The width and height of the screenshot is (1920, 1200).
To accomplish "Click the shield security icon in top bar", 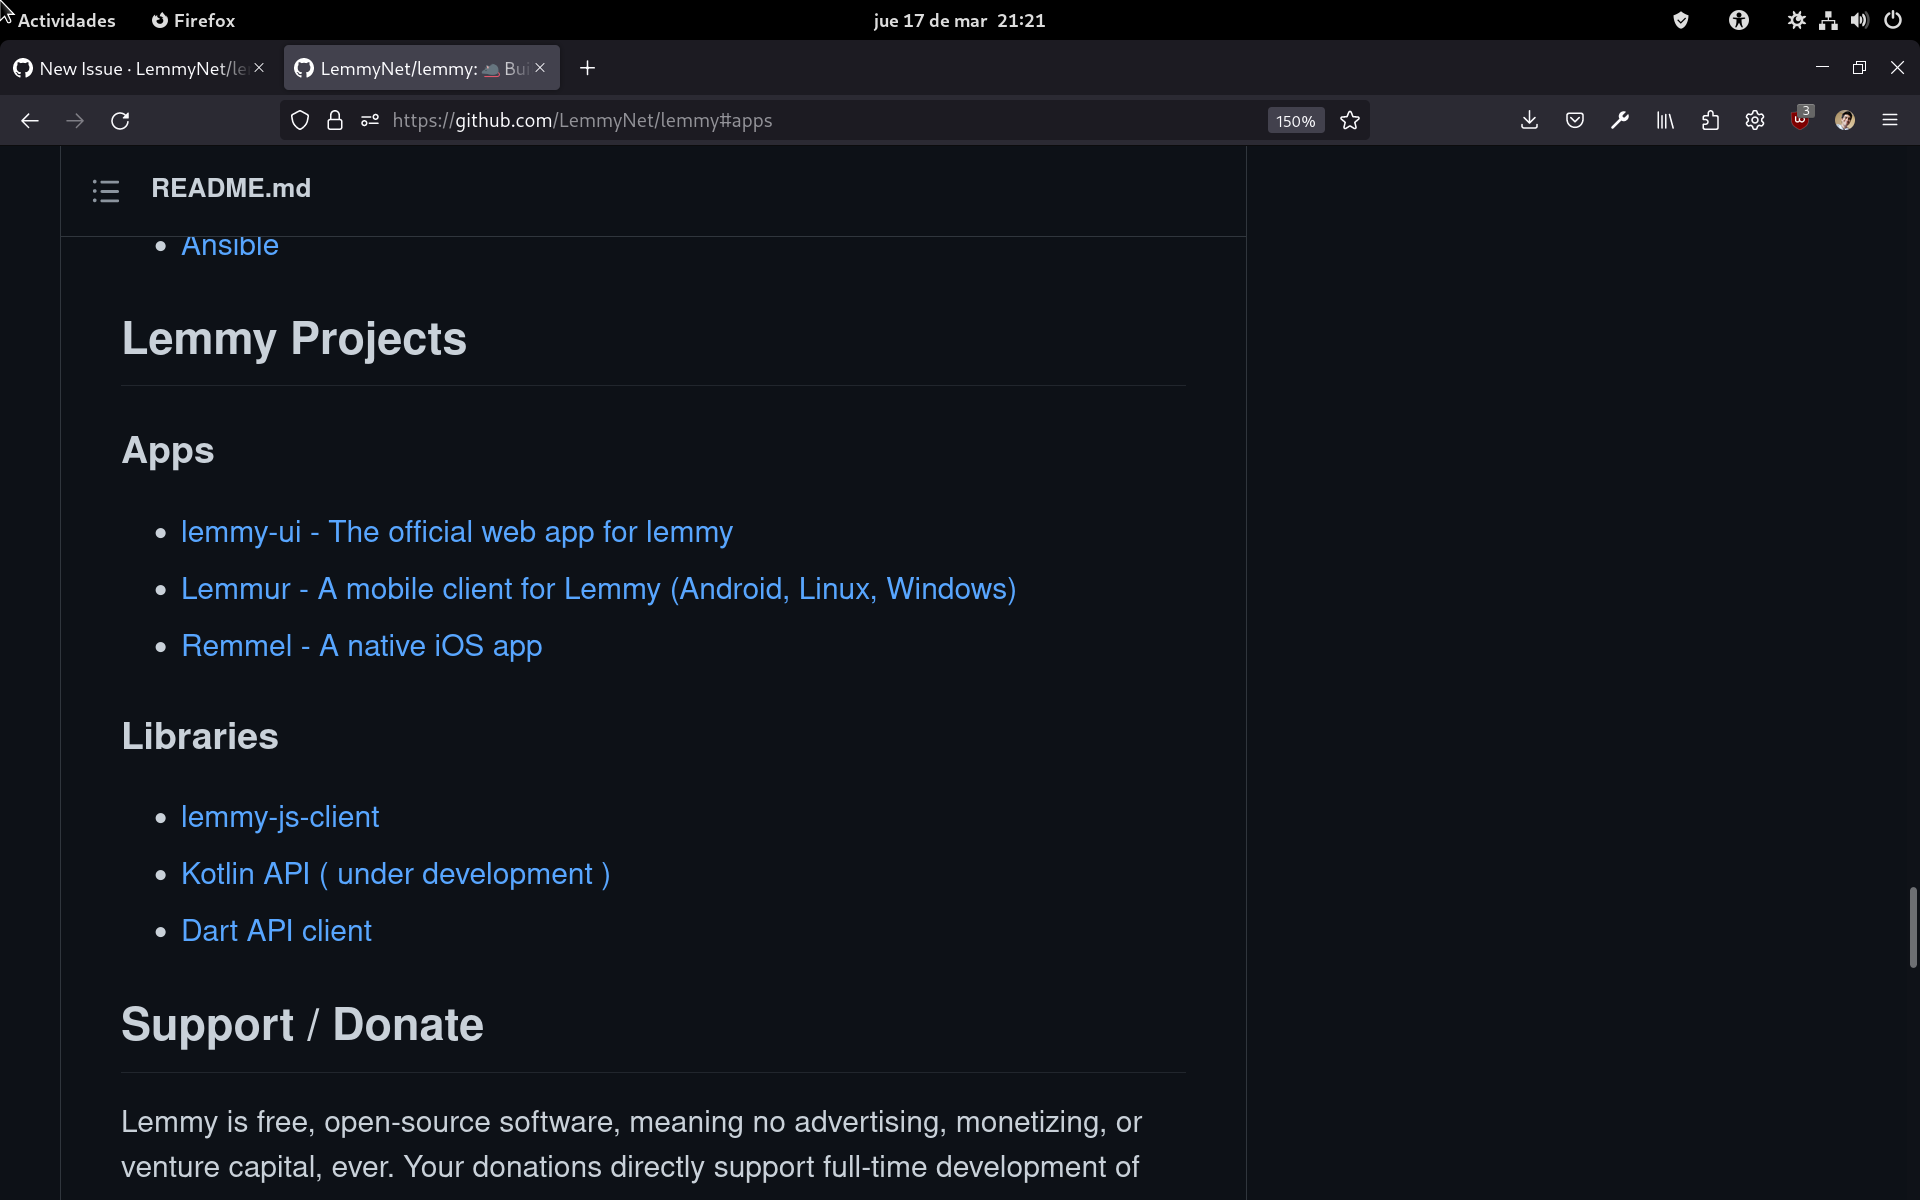I will click(x=1681, y=20).
